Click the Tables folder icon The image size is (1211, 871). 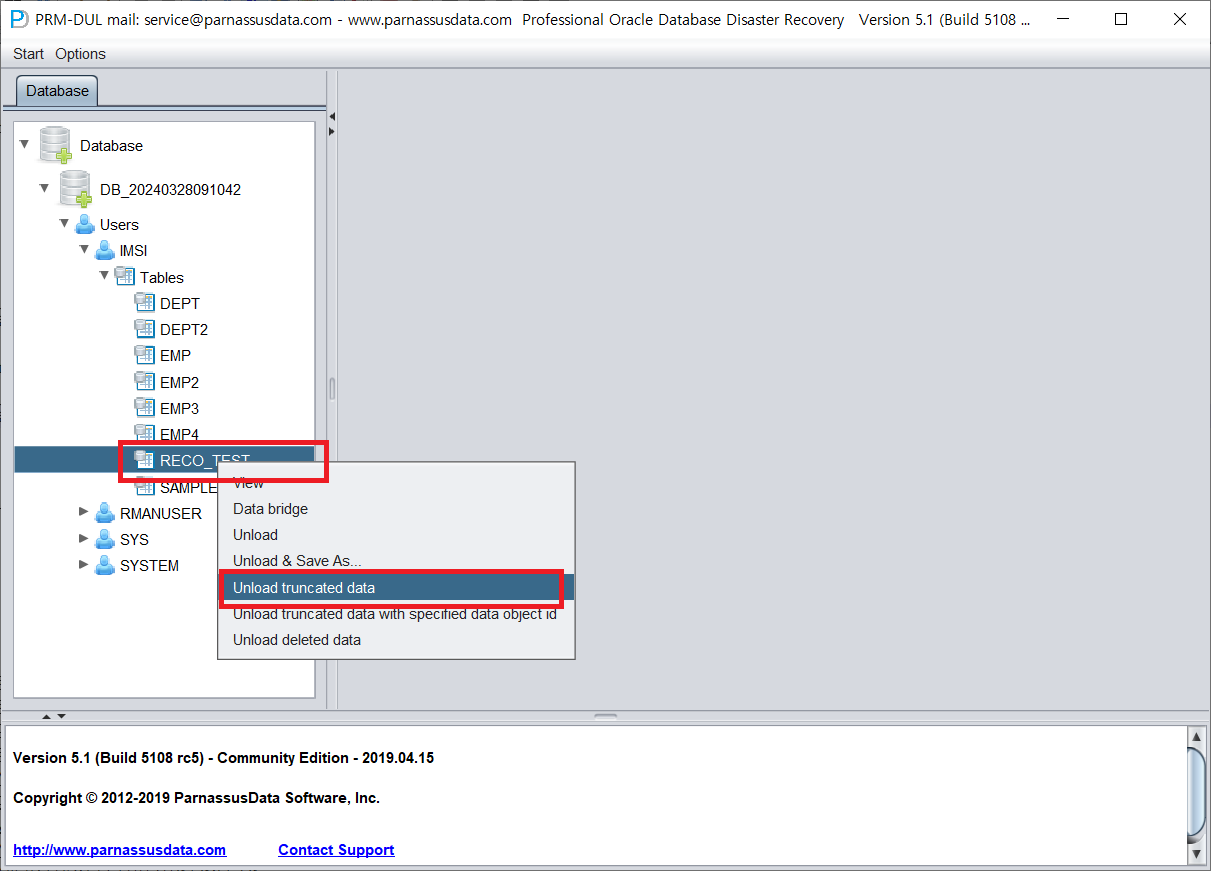click(x=125, y=277)
